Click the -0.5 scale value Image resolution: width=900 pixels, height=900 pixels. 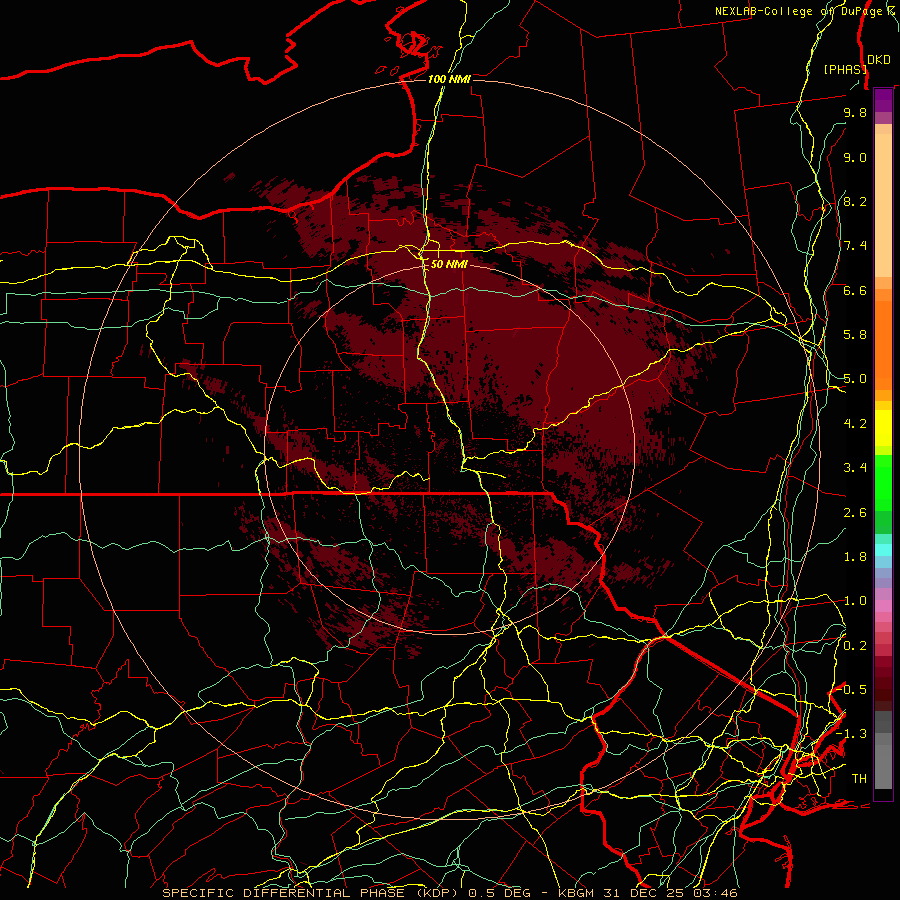853,689
